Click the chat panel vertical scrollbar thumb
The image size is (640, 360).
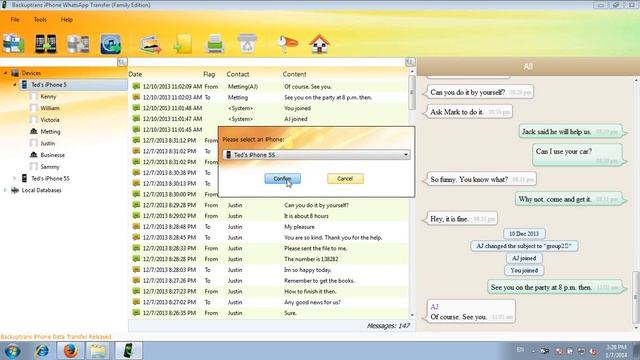(636, 297)
